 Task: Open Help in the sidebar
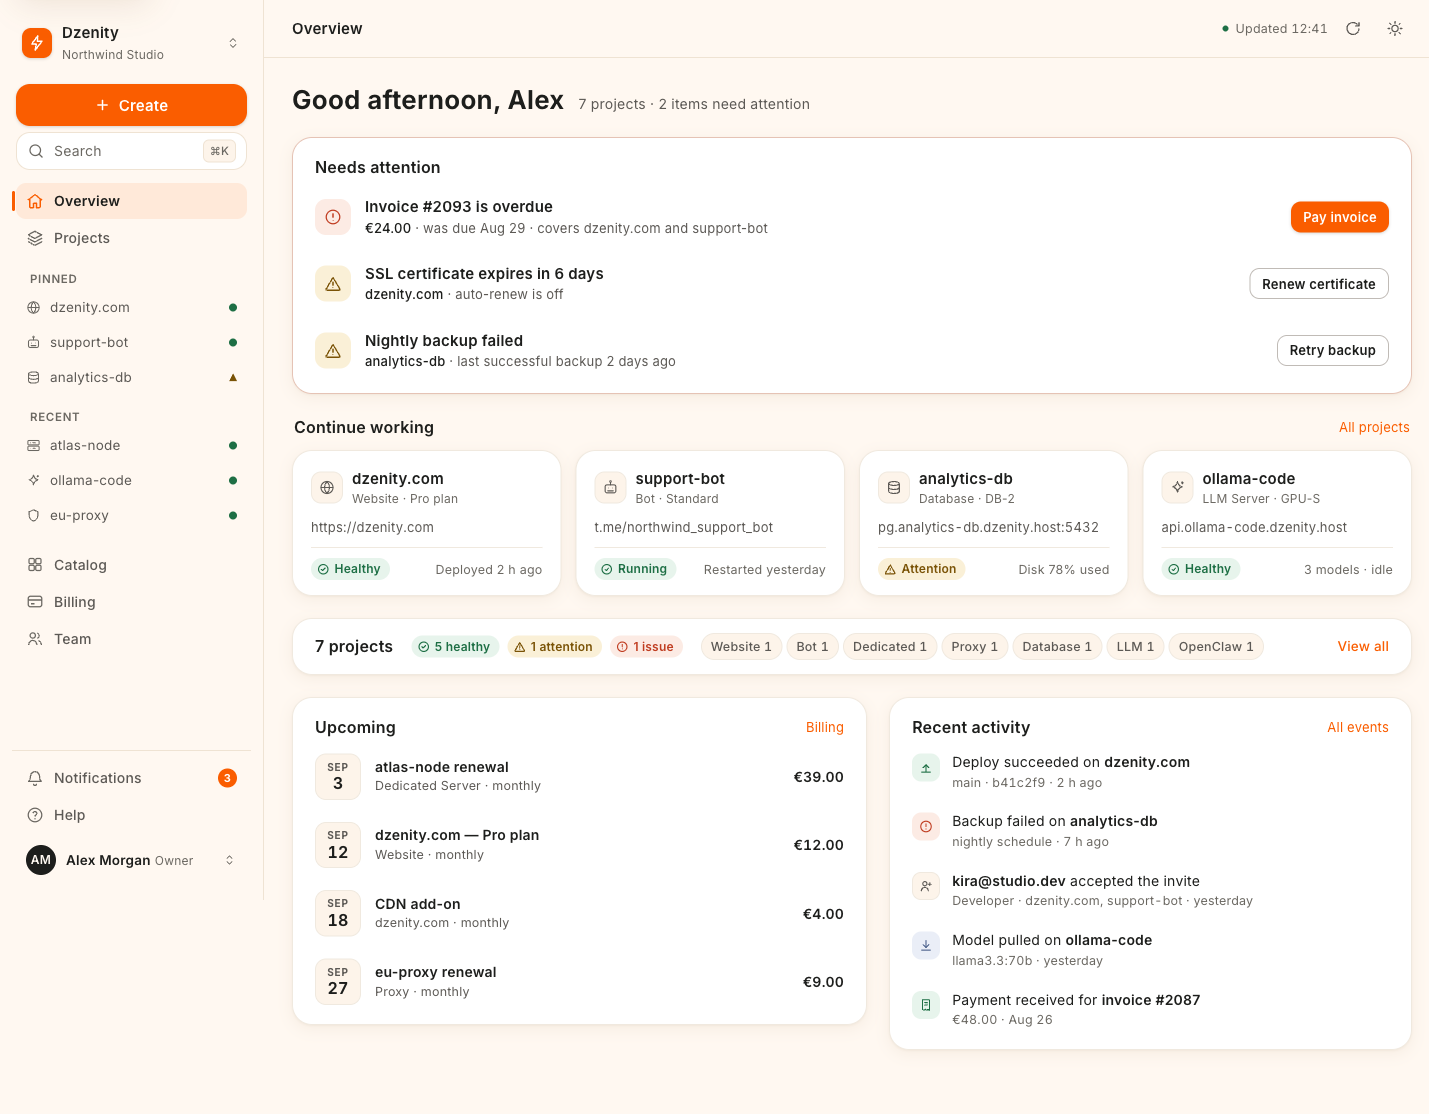coord(131,815)
